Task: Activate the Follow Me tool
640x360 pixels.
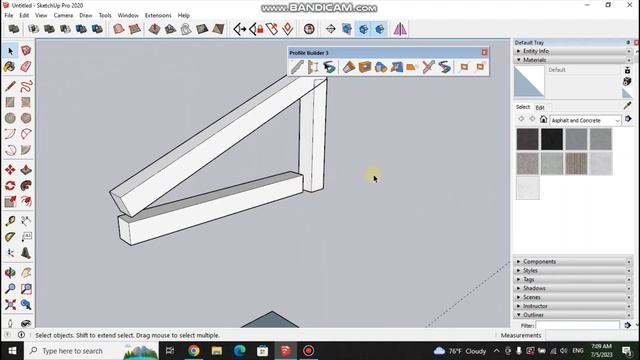Action: (x=26, y=186)
